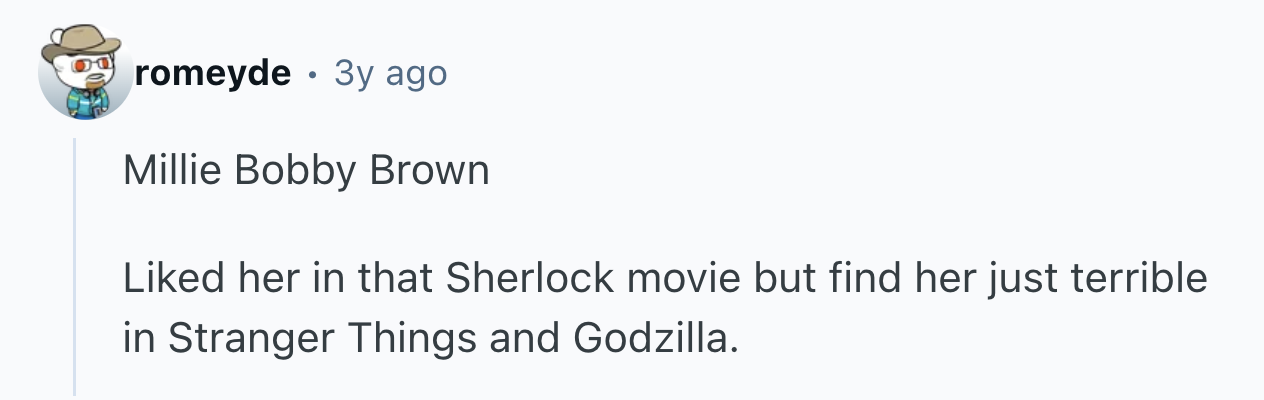Click the word 'Millie' in the comment
Screen dimensions: 1264x400
coord(161,171)
